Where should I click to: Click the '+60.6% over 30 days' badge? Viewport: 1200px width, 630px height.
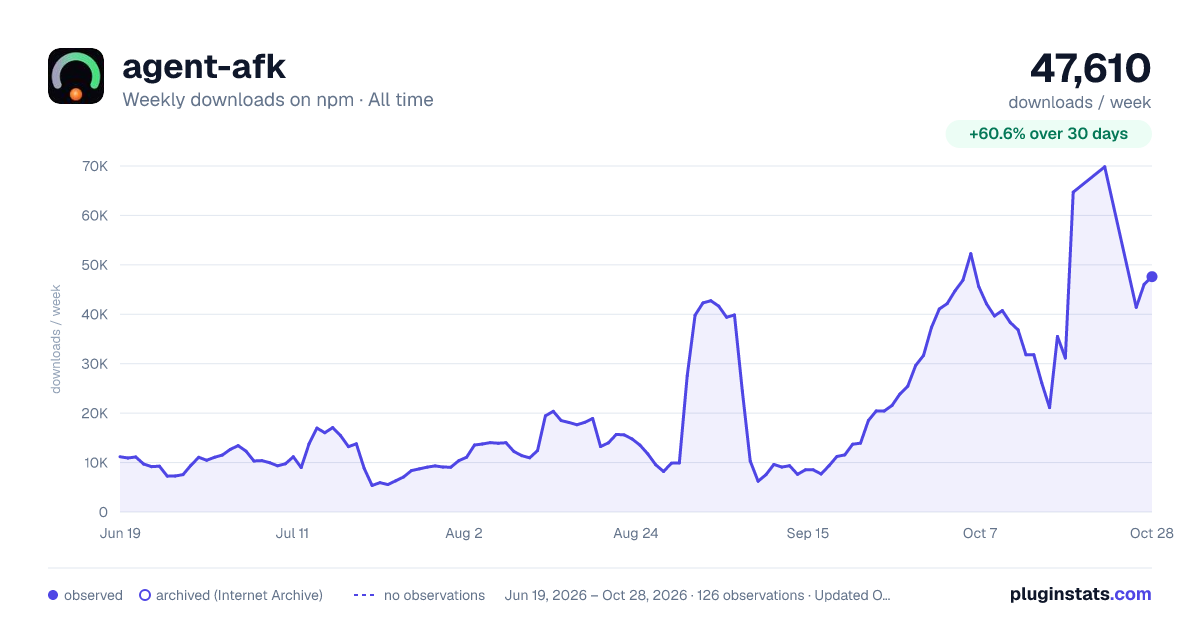coord(1048,134)
